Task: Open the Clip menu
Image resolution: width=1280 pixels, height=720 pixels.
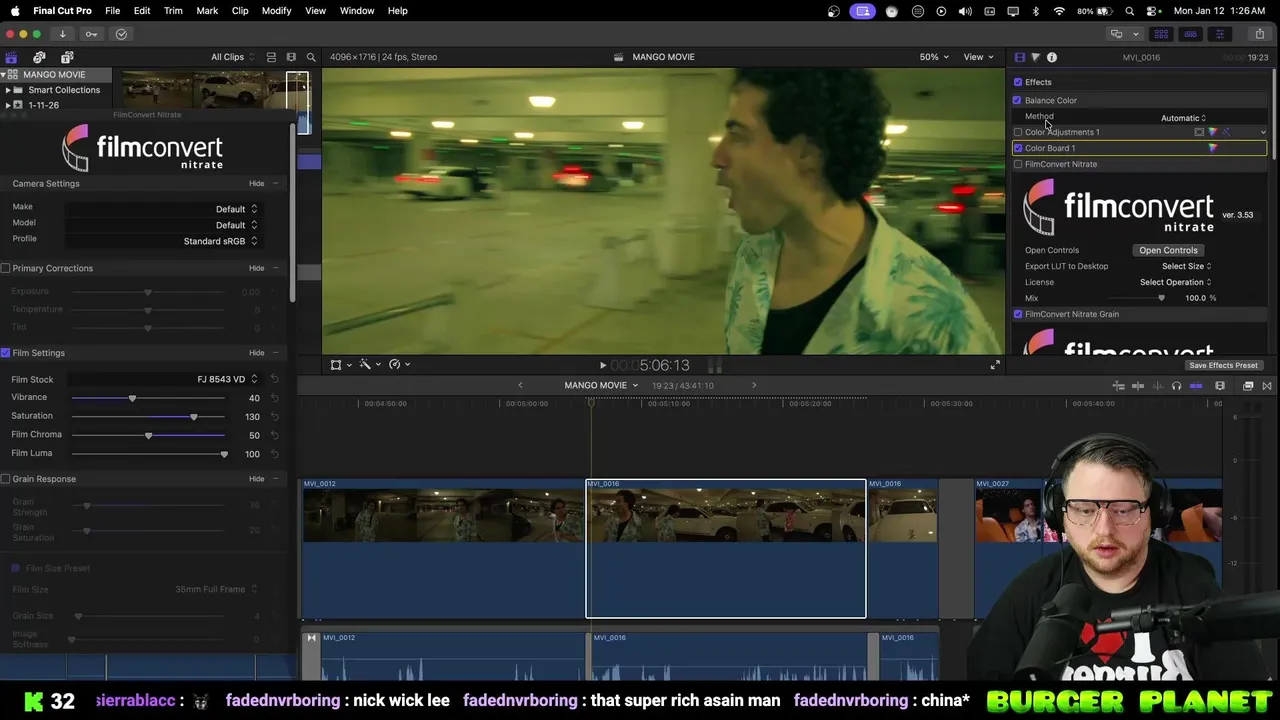Action: (x=240, y=10)
